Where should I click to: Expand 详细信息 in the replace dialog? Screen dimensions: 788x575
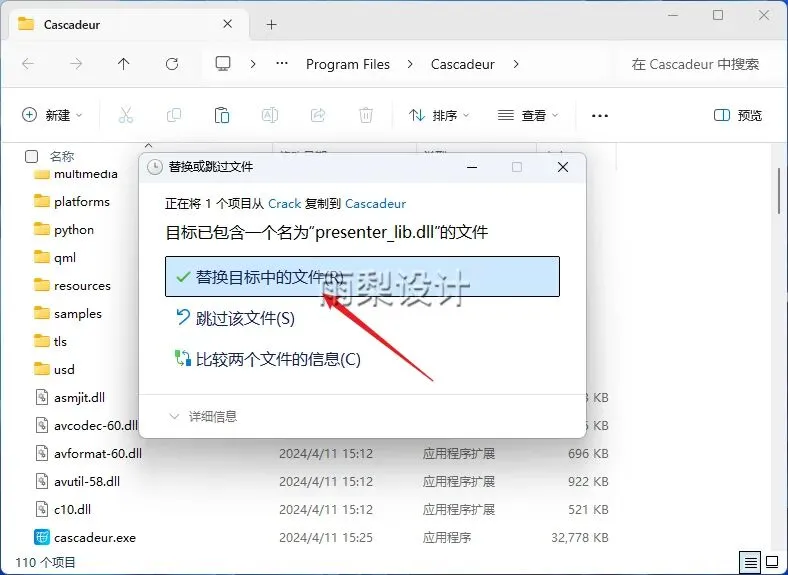(203, 416)
